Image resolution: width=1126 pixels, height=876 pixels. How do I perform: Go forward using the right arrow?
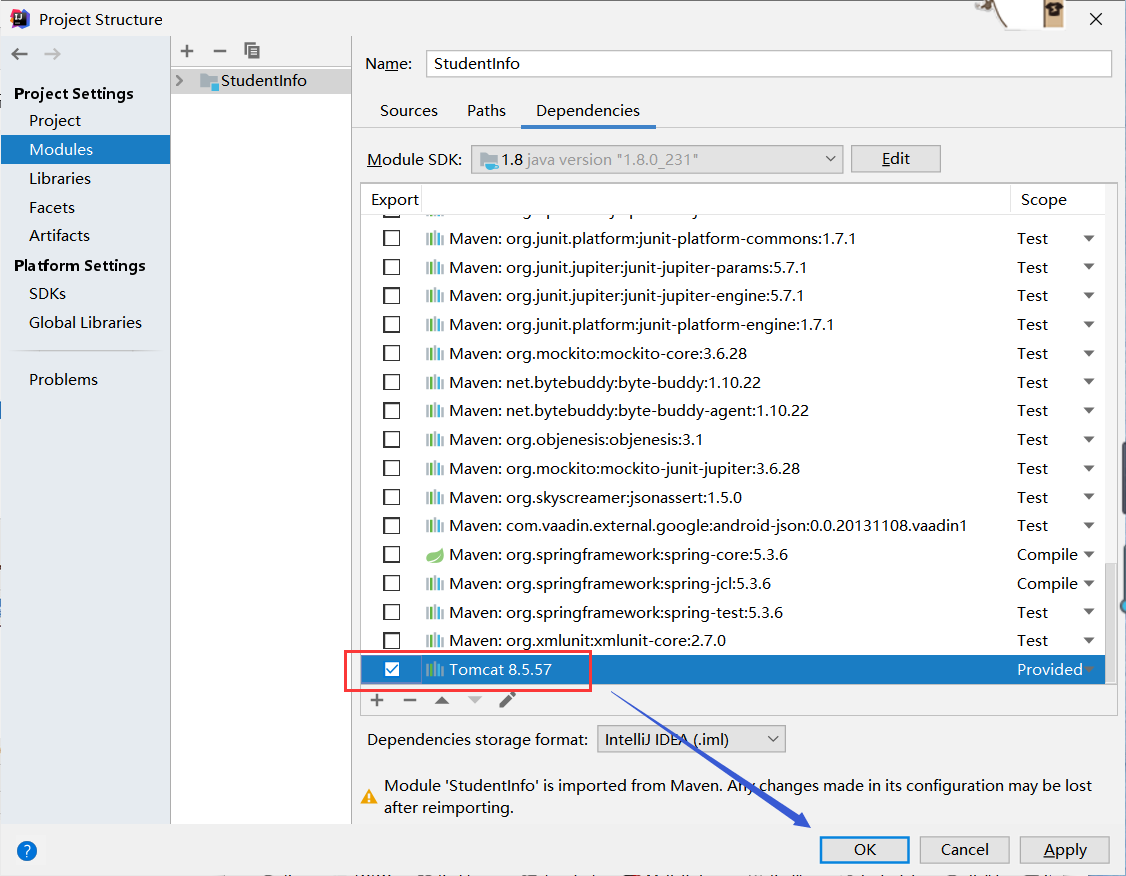(52, 54)
